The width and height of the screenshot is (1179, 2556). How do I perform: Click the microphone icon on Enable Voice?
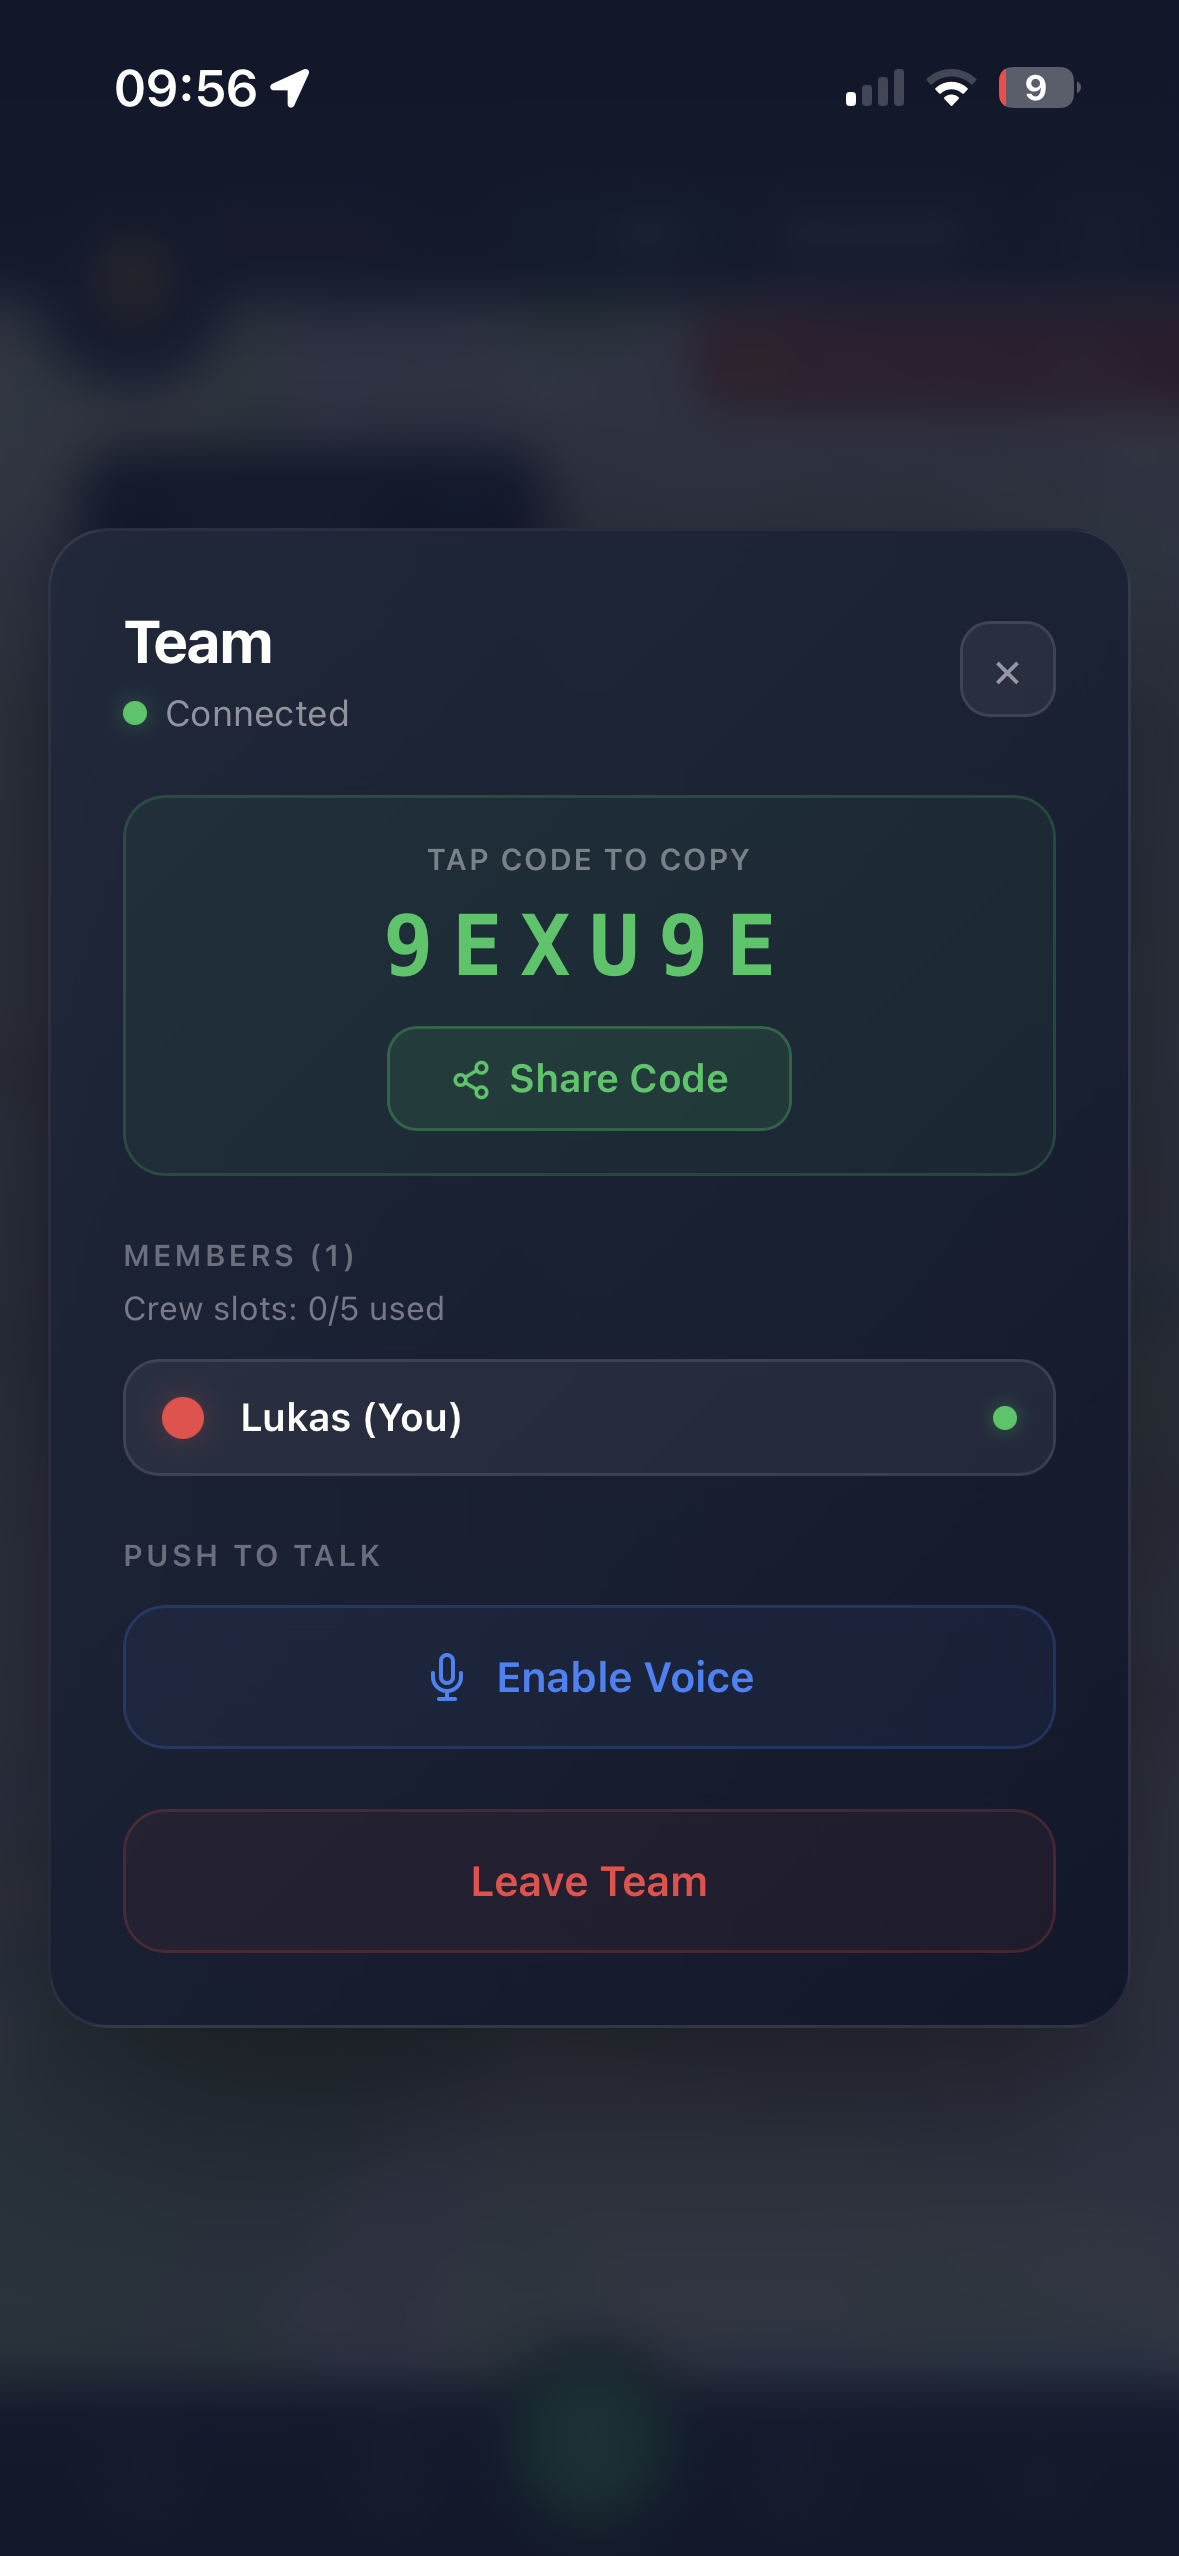coord(447,1677)
